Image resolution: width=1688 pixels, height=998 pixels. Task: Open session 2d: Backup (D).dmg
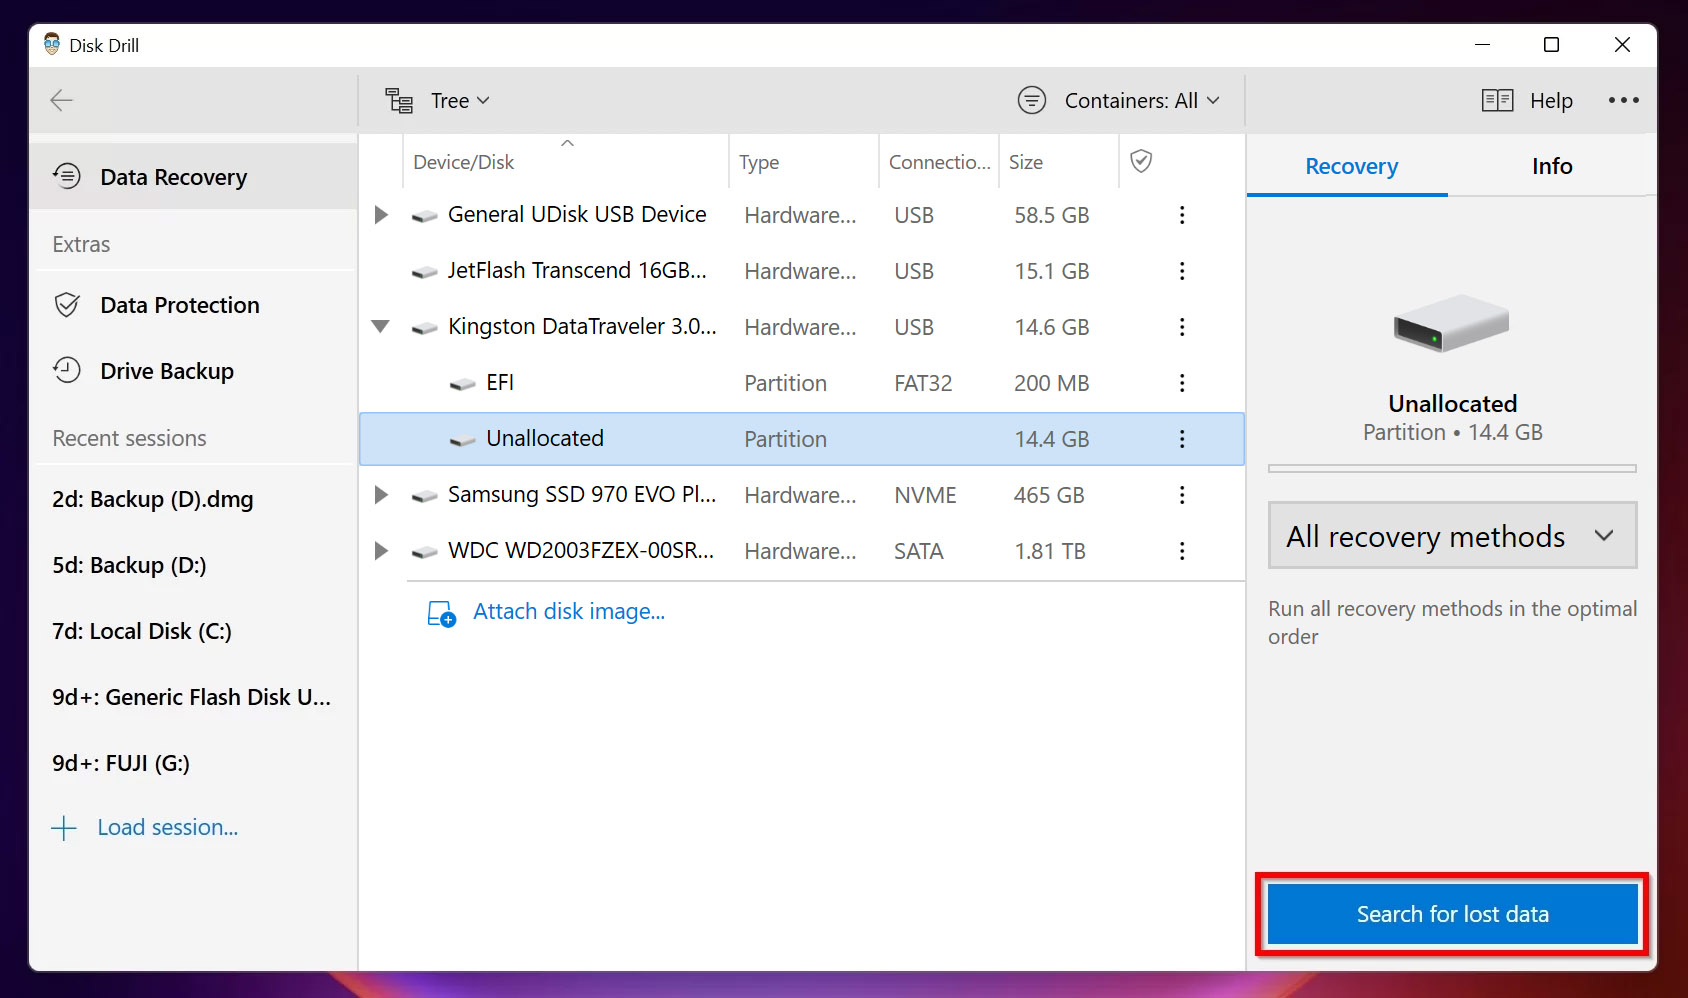click(153, 499)
